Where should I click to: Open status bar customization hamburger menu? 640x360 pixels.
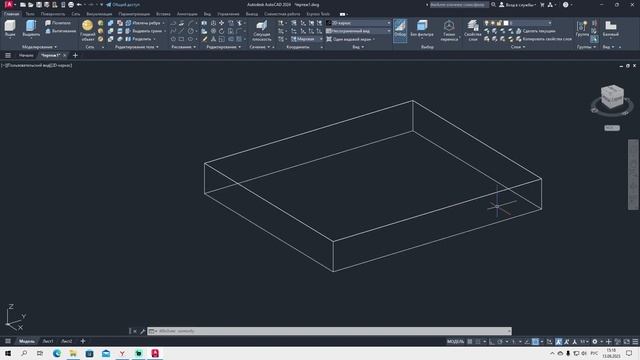(635, 342)
